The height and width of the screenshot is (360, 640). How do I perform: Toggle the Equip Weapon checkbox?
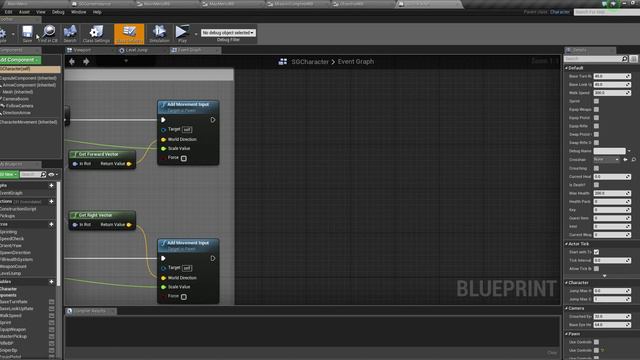tap(596, 109)
